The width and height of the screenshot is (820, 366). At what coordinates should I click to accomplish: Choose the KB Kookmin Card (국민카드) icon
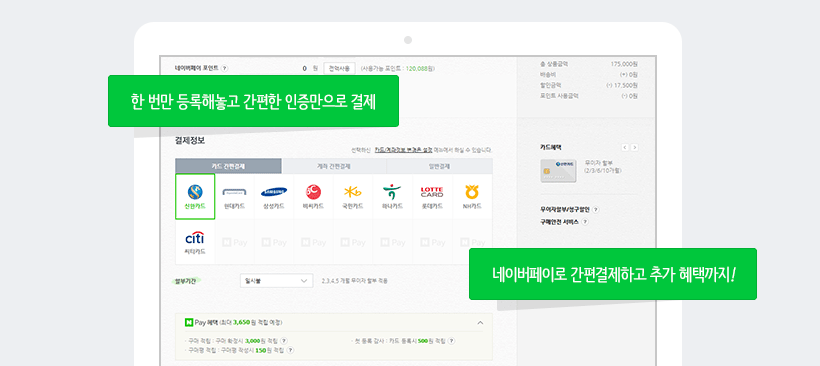click(x=352, y=192)
